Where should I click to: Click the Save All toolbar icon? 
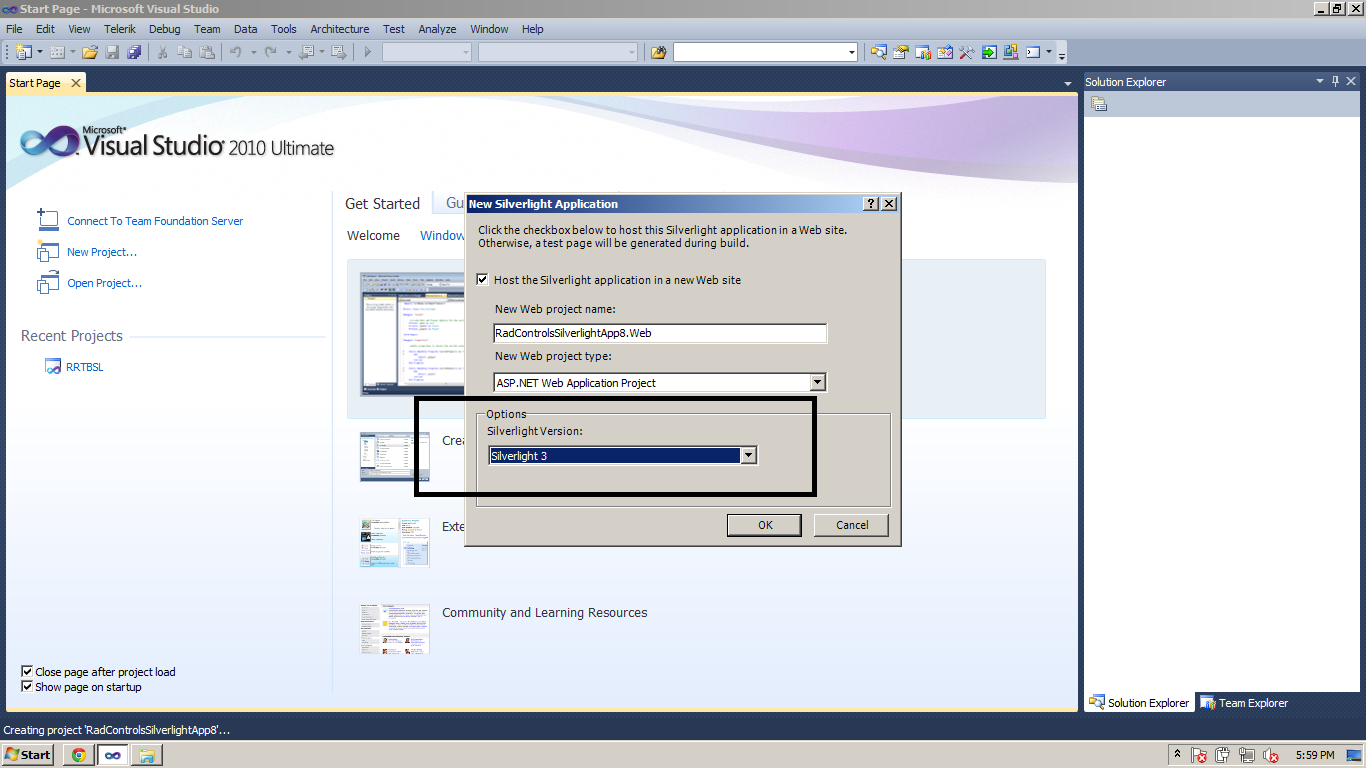134,52
